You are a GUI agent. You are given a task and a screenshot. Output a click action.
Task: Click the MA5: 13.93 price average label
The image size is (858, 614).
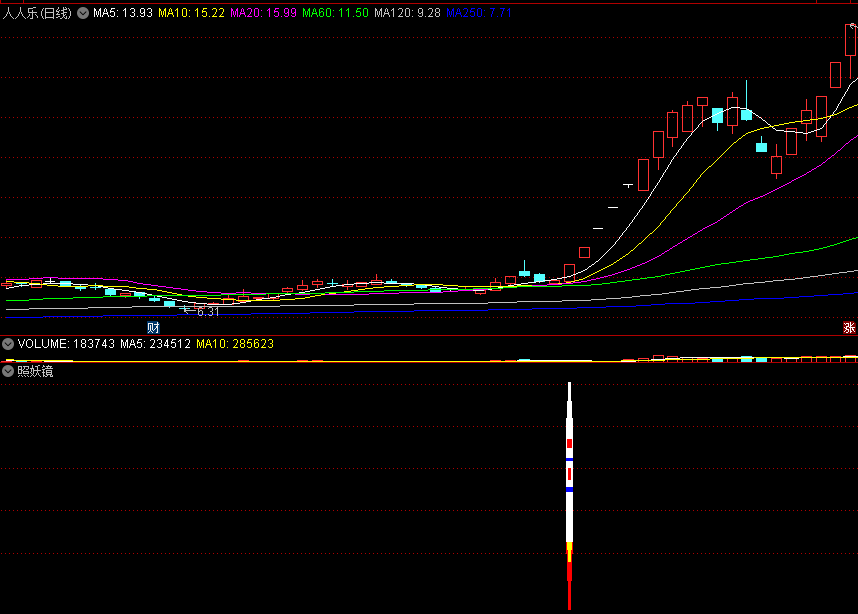123,13
